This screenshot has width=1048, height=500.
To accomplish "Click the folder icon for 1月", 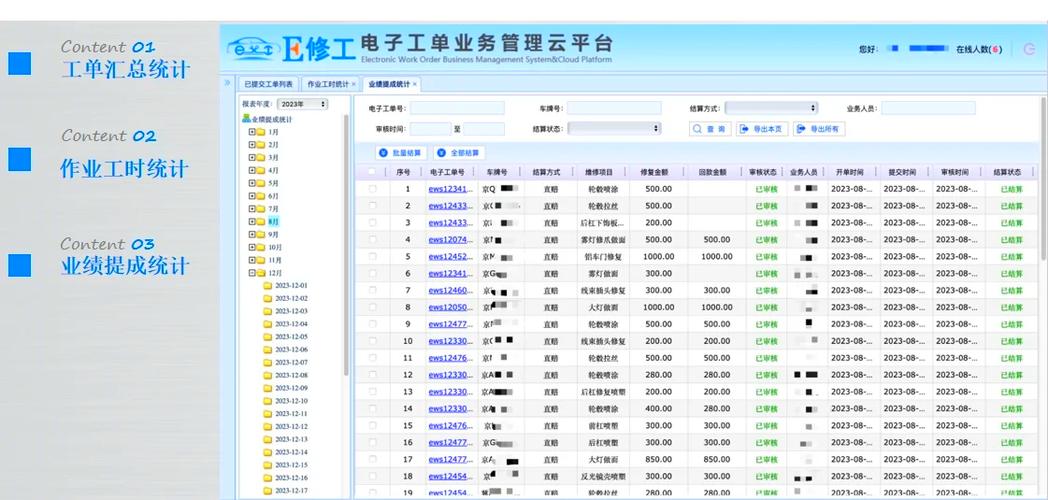I will pyautogui.click(x=261, y=132).
